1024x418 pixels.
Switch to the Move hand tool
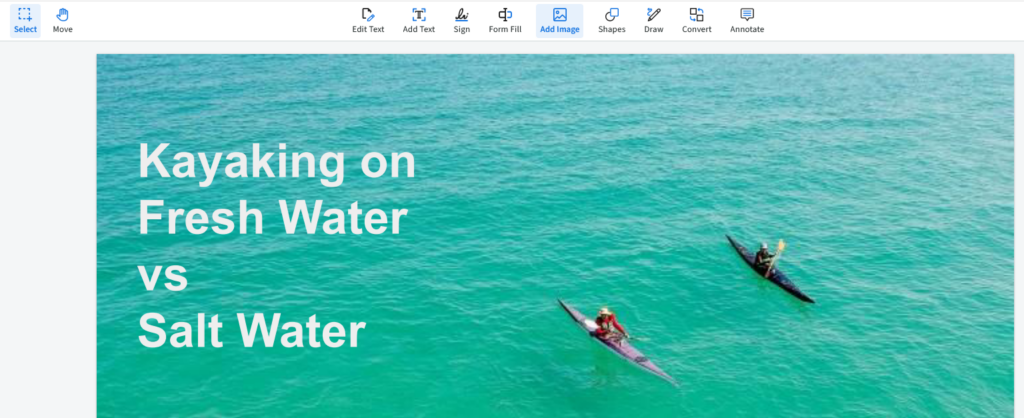point(63,21)
